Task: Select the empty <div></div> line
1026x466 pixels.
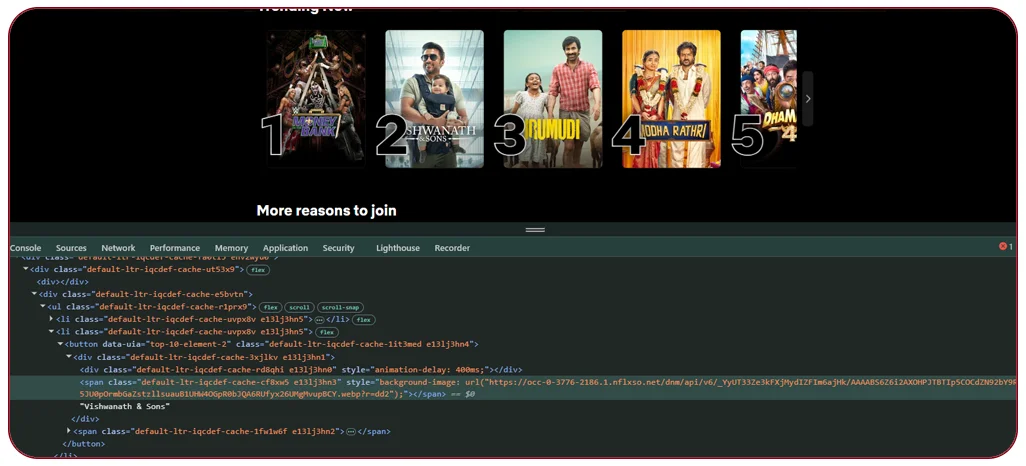Action: 62,282
